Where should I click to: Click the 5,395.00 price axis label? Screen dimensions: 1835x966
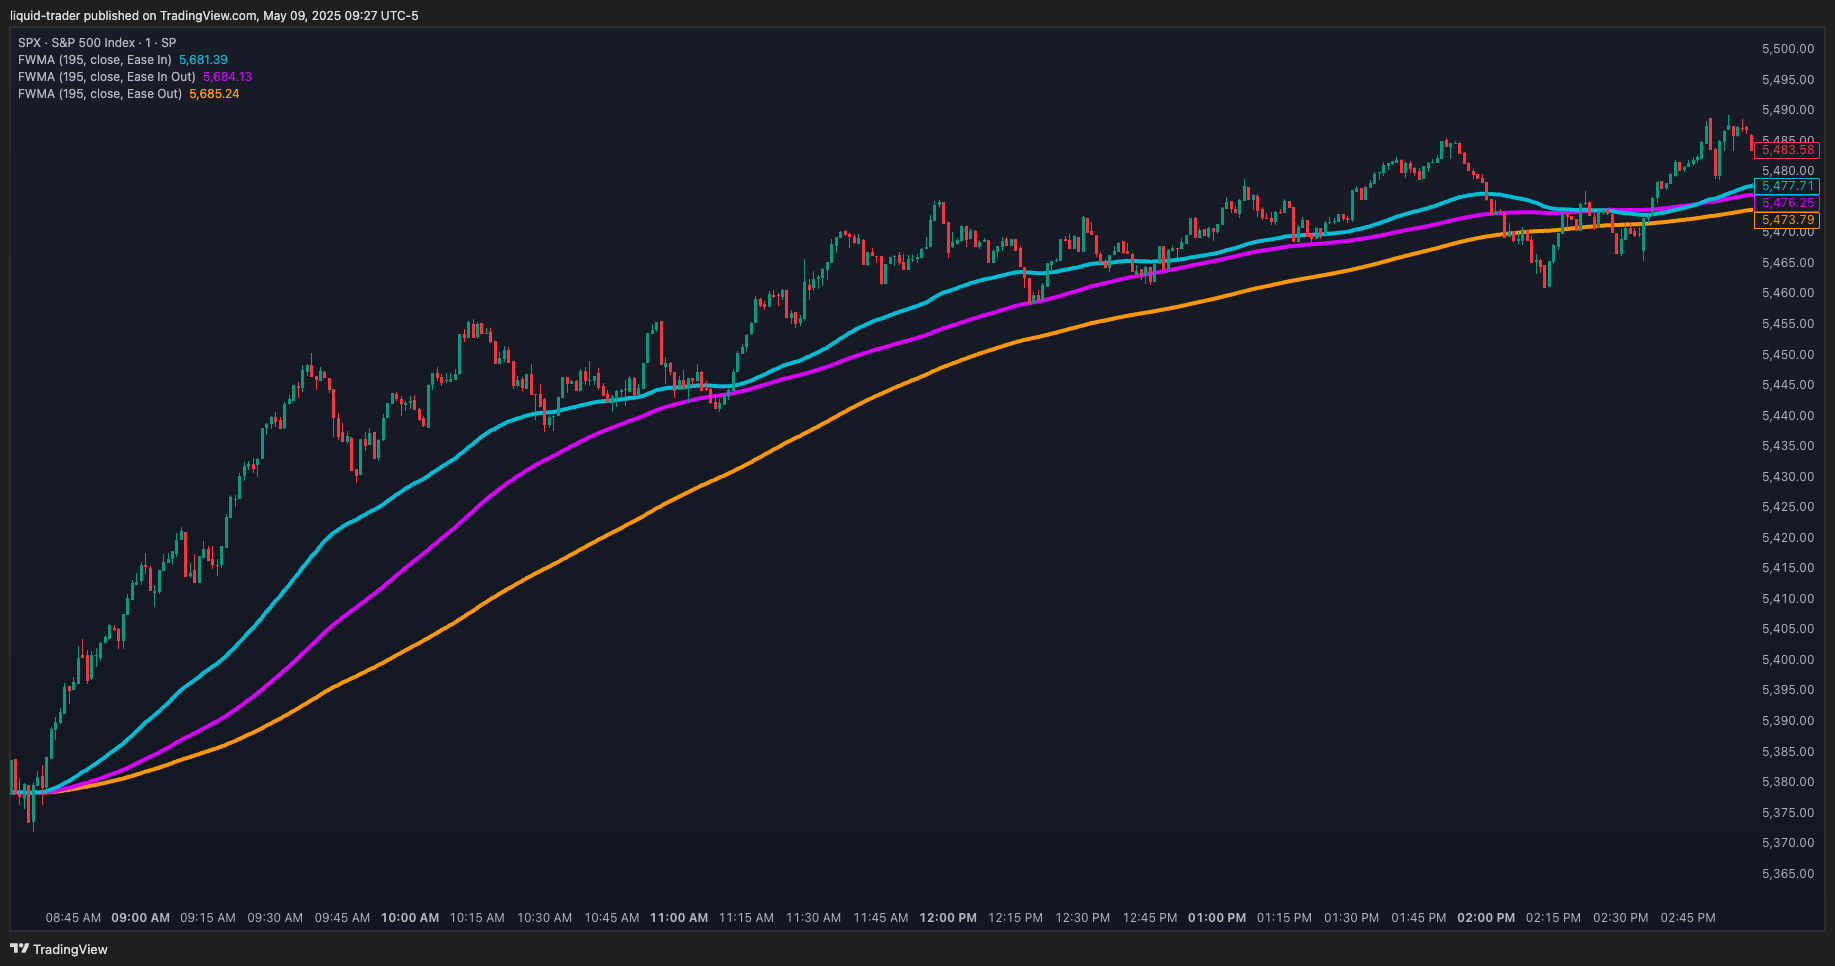pos(1788,690)
